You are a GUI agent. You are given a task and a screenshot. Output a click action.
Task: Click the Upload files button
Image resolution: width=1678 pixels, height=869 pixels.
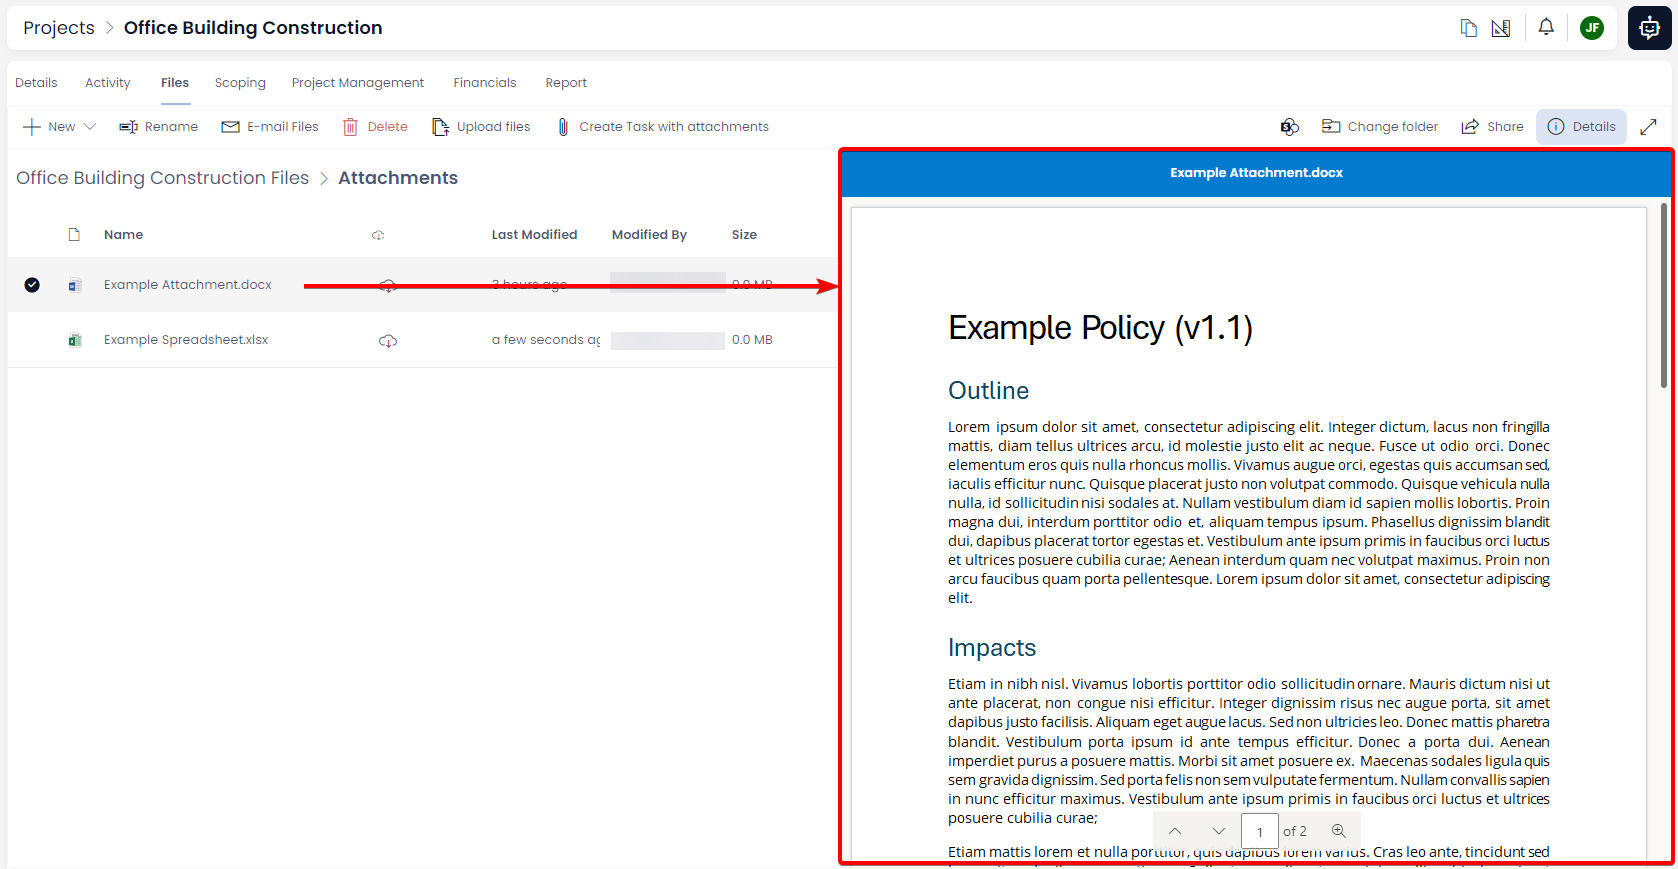click(481, 127)
